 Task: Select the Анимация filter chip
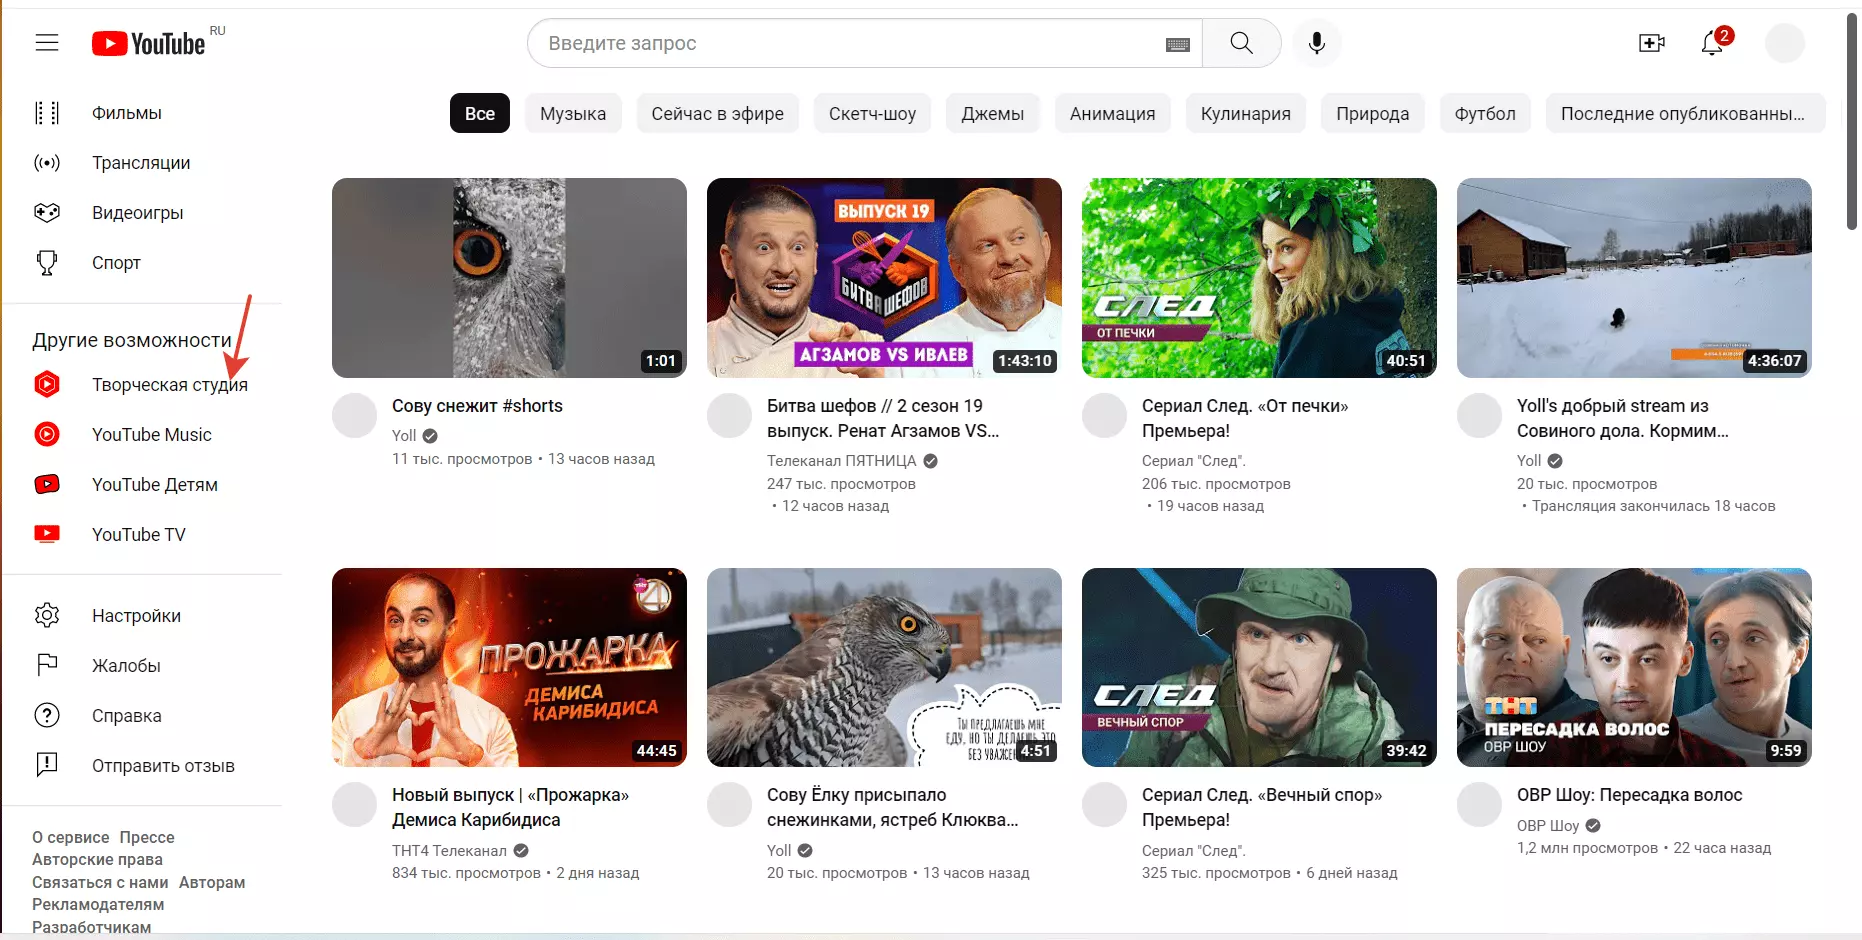click(x=1112, y=113)
